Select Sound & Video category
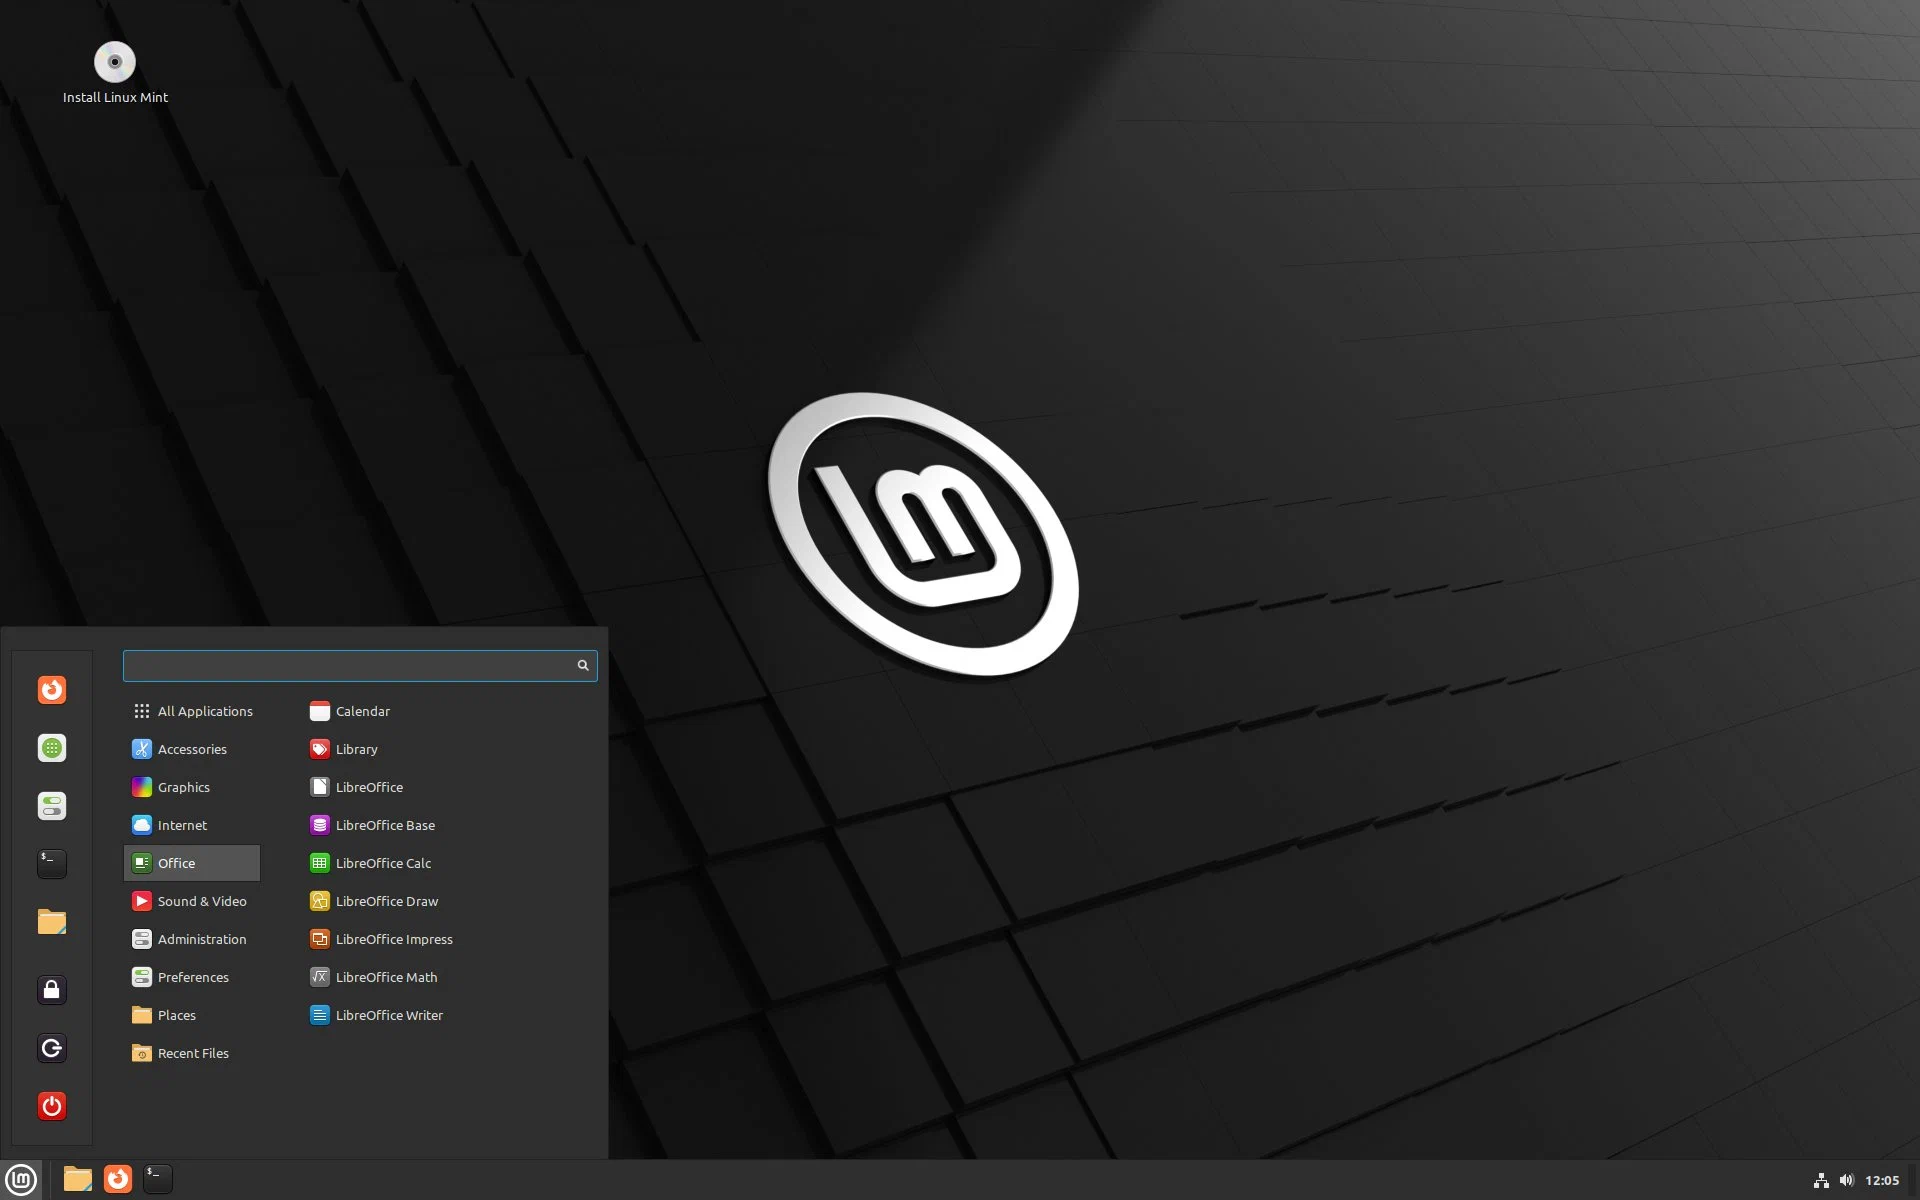This screenshot has width=1920, height=1200. pyautogui.click(x=202, y=900)
